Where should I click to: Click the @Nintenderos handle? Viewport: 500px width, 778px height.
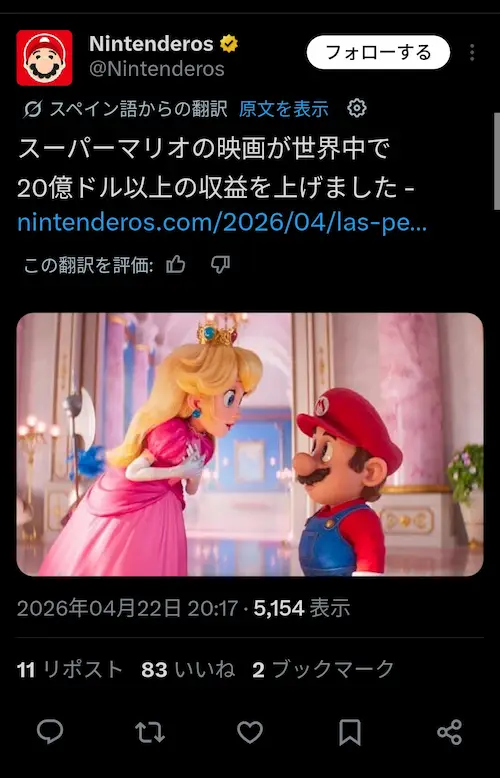click(157, 68)
